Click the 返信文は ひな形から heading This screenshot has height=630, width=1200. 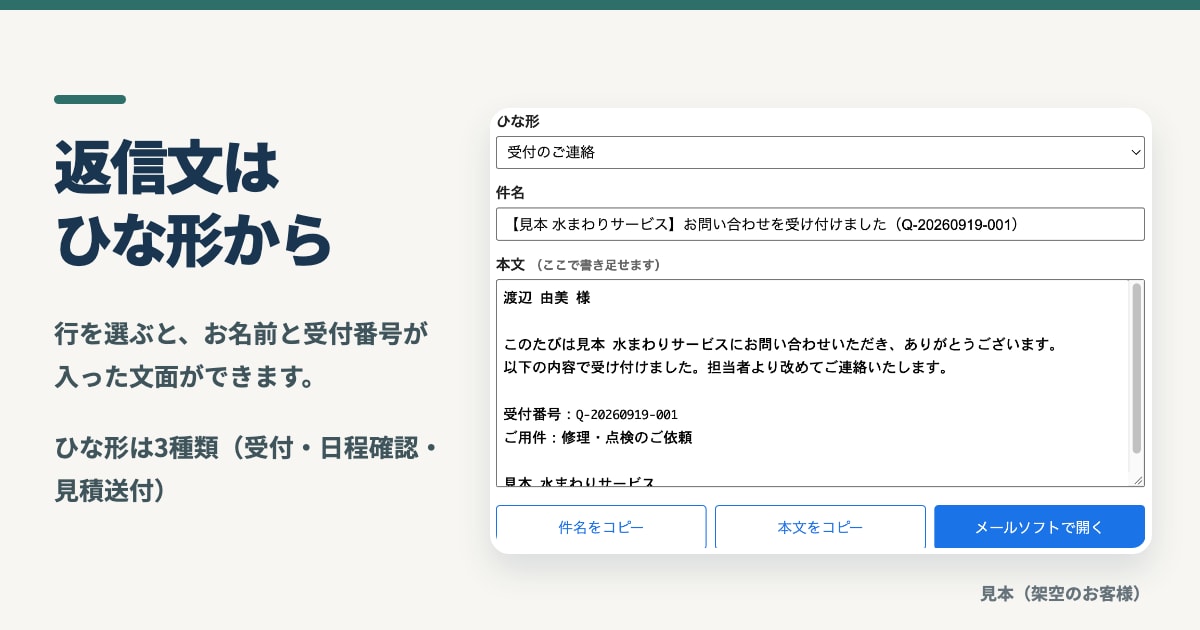(x=193, y=202)
